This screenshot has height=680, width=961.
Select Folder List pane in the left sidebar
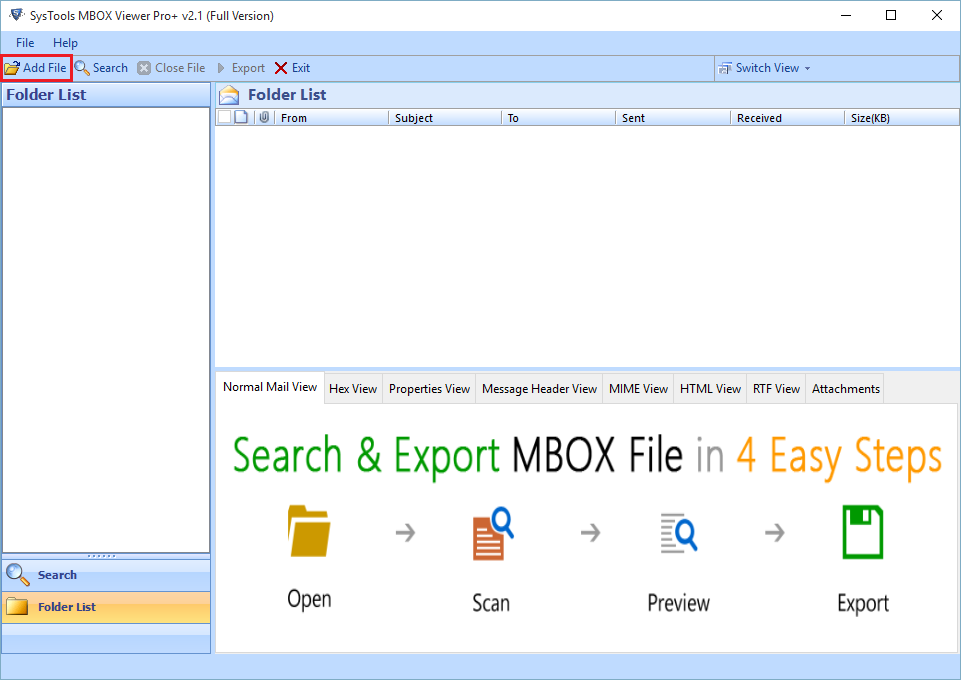pos(106,607)
